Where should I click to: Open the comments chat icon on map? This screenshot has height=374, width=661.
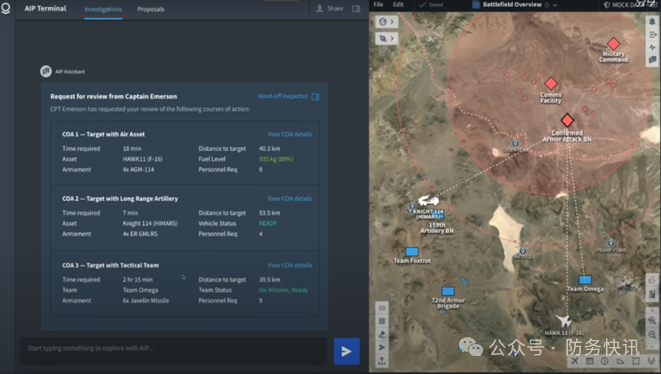click(x=652, y=60)
